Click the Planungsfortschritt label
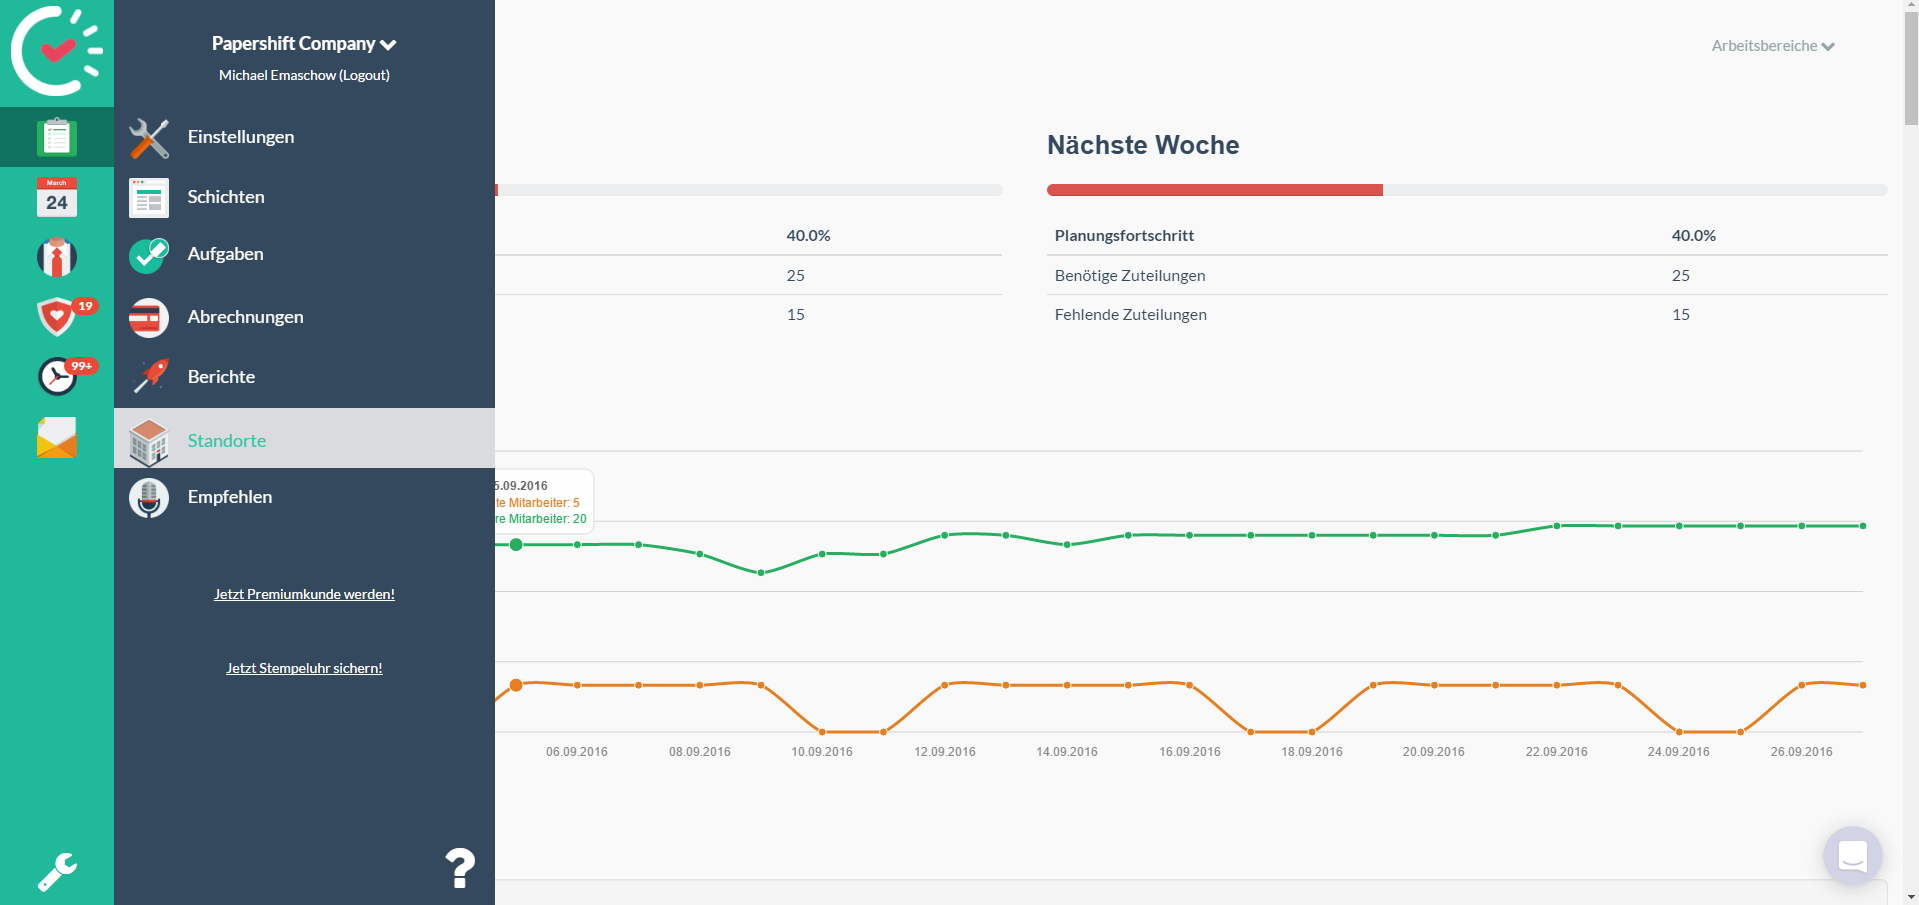Image resolution: width=1919 pixels, height=905 pixels. pyautogui.click(x=1124, y=236)
